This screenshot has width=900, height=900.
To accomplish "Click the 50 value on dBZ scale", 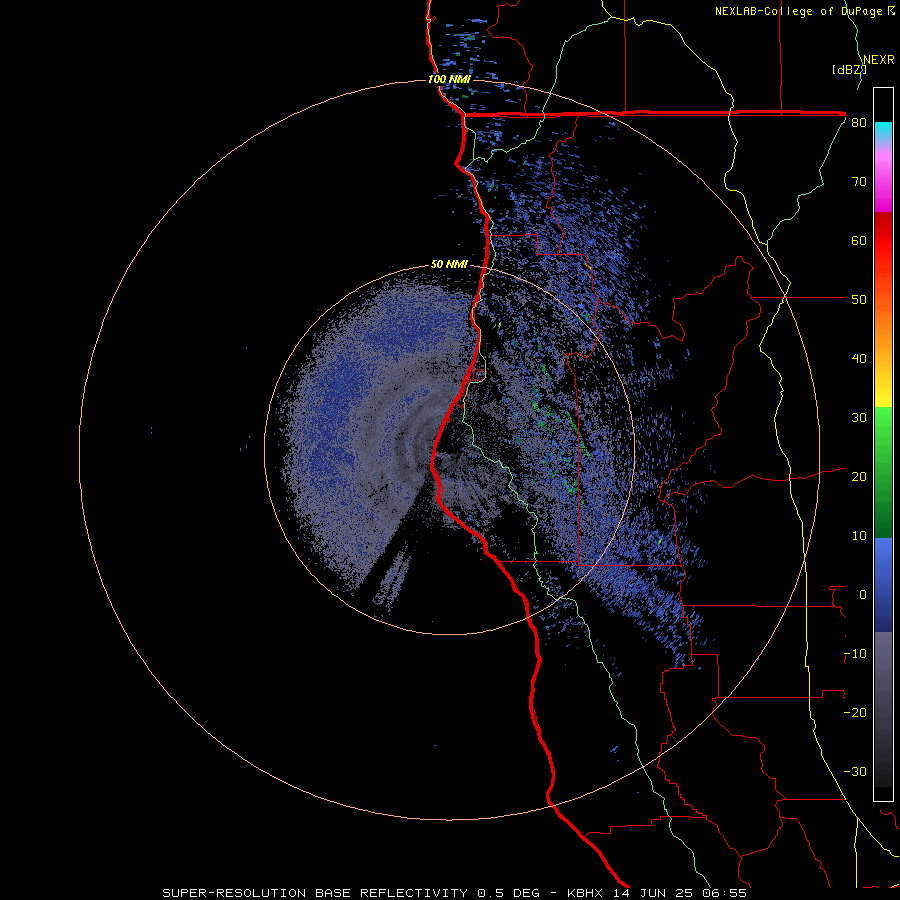I will click(x=859, y=300).
